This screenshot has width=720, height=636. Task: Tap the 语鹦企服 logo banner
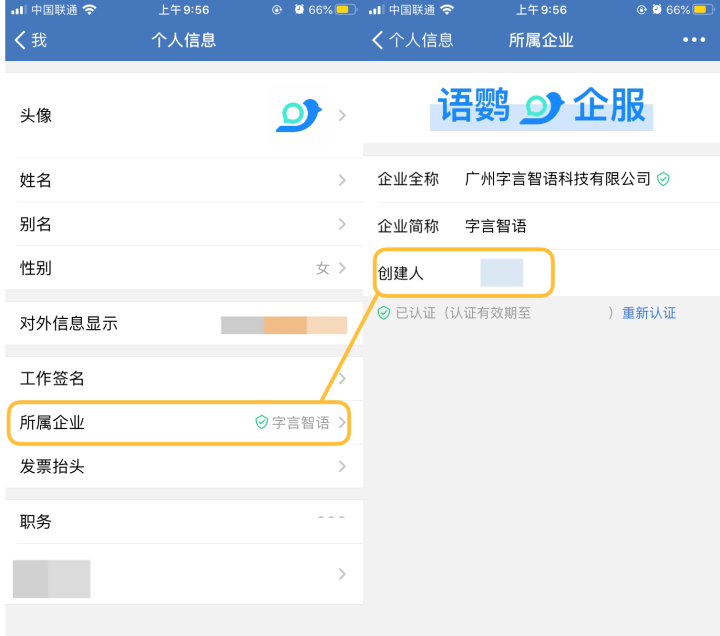541,107
